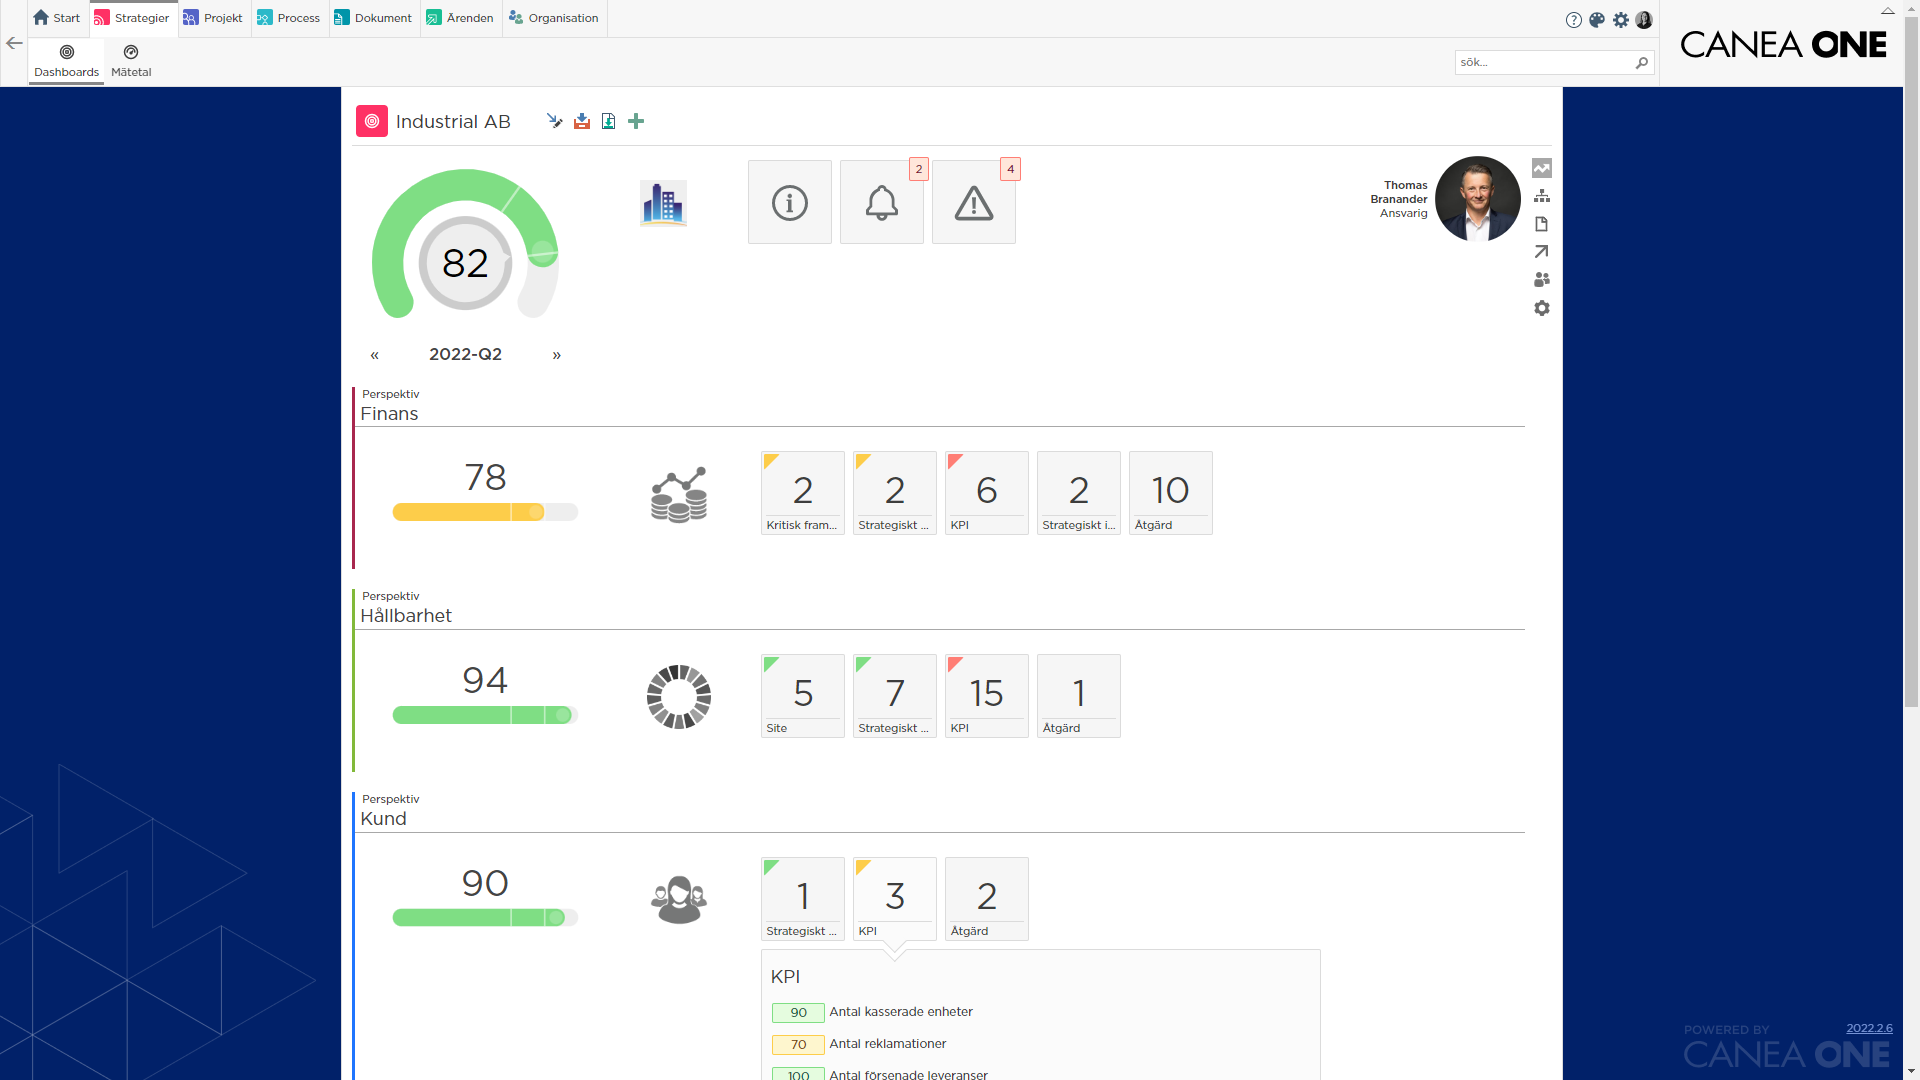The image size is (1920, 1080).
Task: Open the Projekt menu in the top bar
Action: tap(213, 18)
